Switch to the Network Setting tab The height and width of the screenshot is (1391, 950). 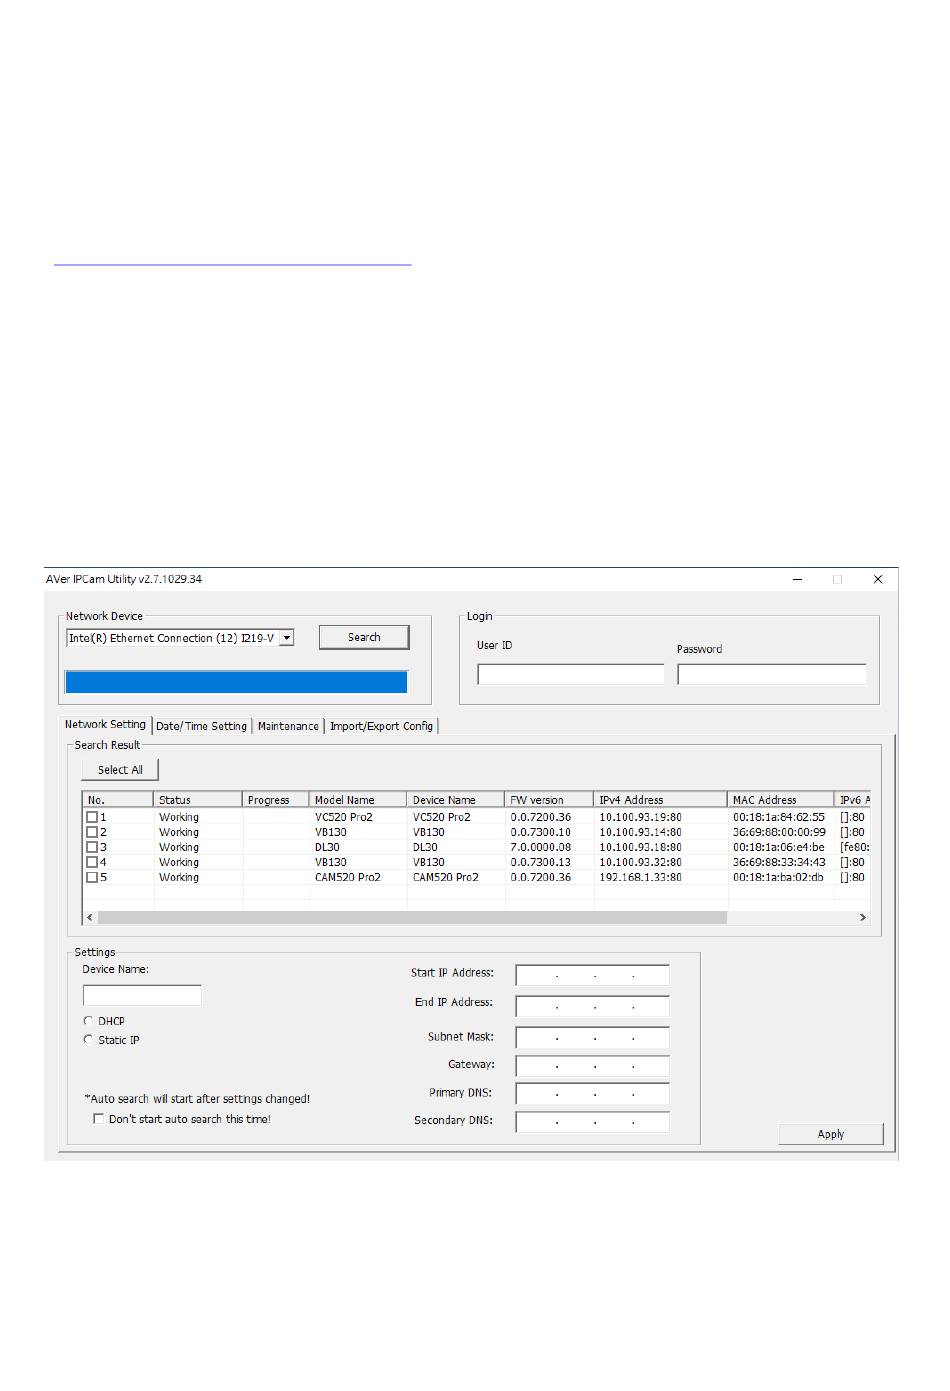pyautogui.click(x=105, y=725)
